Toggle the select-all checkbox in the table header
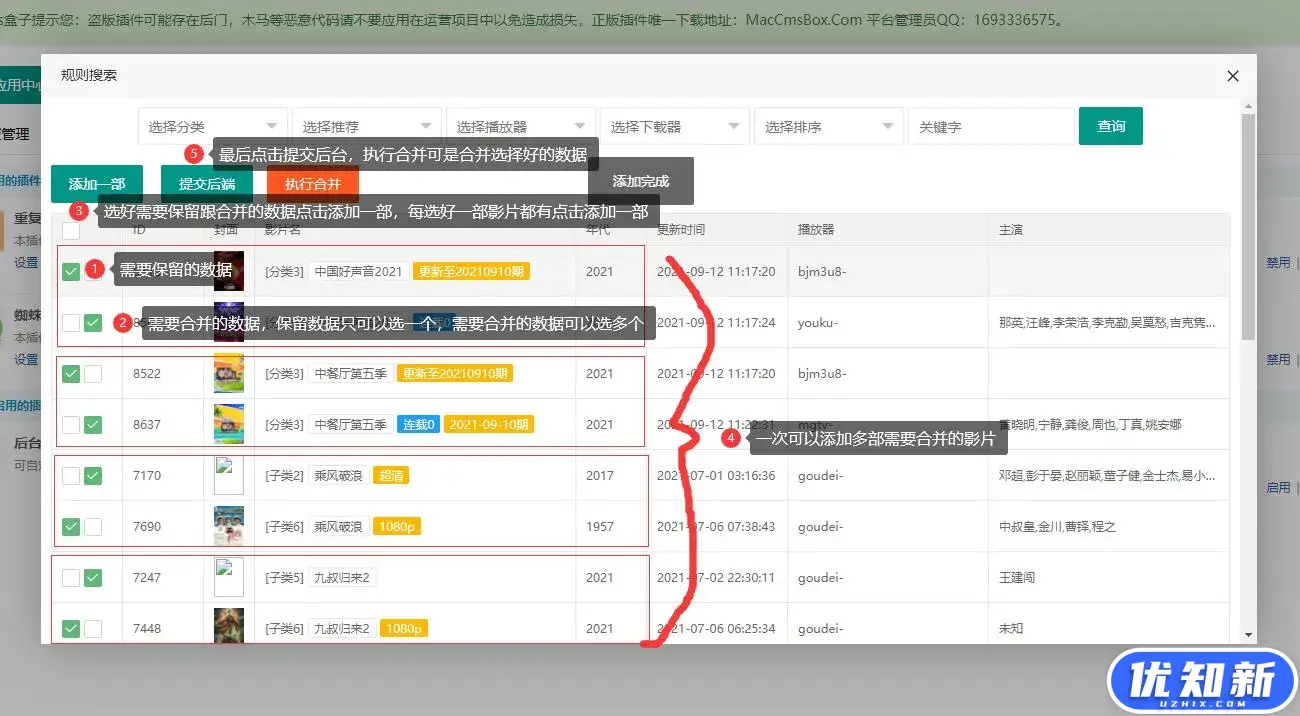This screenshot has width=1300, height=716. 71,230
